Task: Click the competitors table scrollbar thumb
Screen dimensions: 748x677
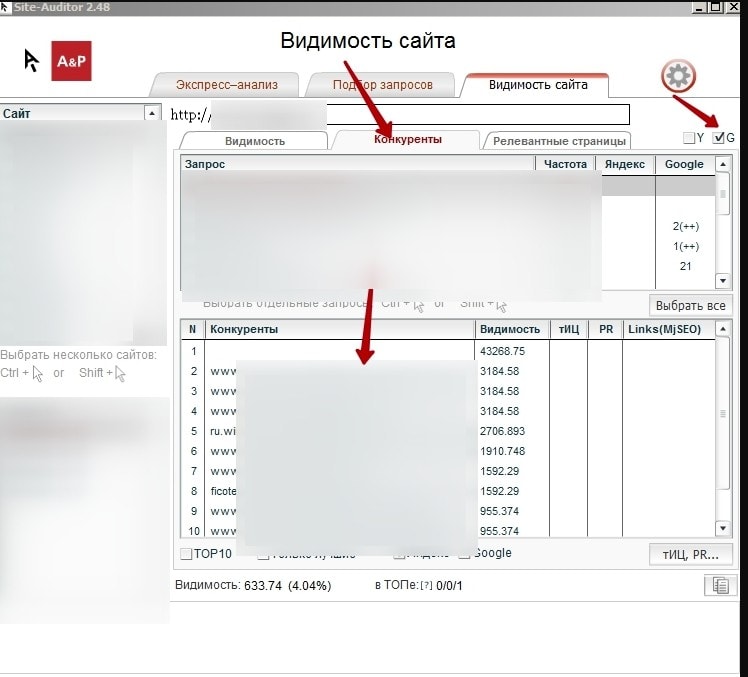Action: 723,413
